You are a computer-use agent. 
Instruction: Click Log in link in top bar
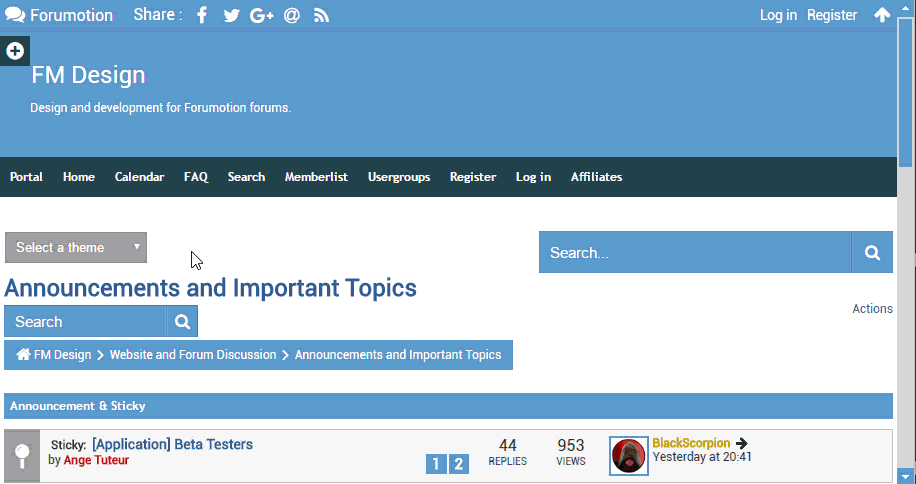778,15
